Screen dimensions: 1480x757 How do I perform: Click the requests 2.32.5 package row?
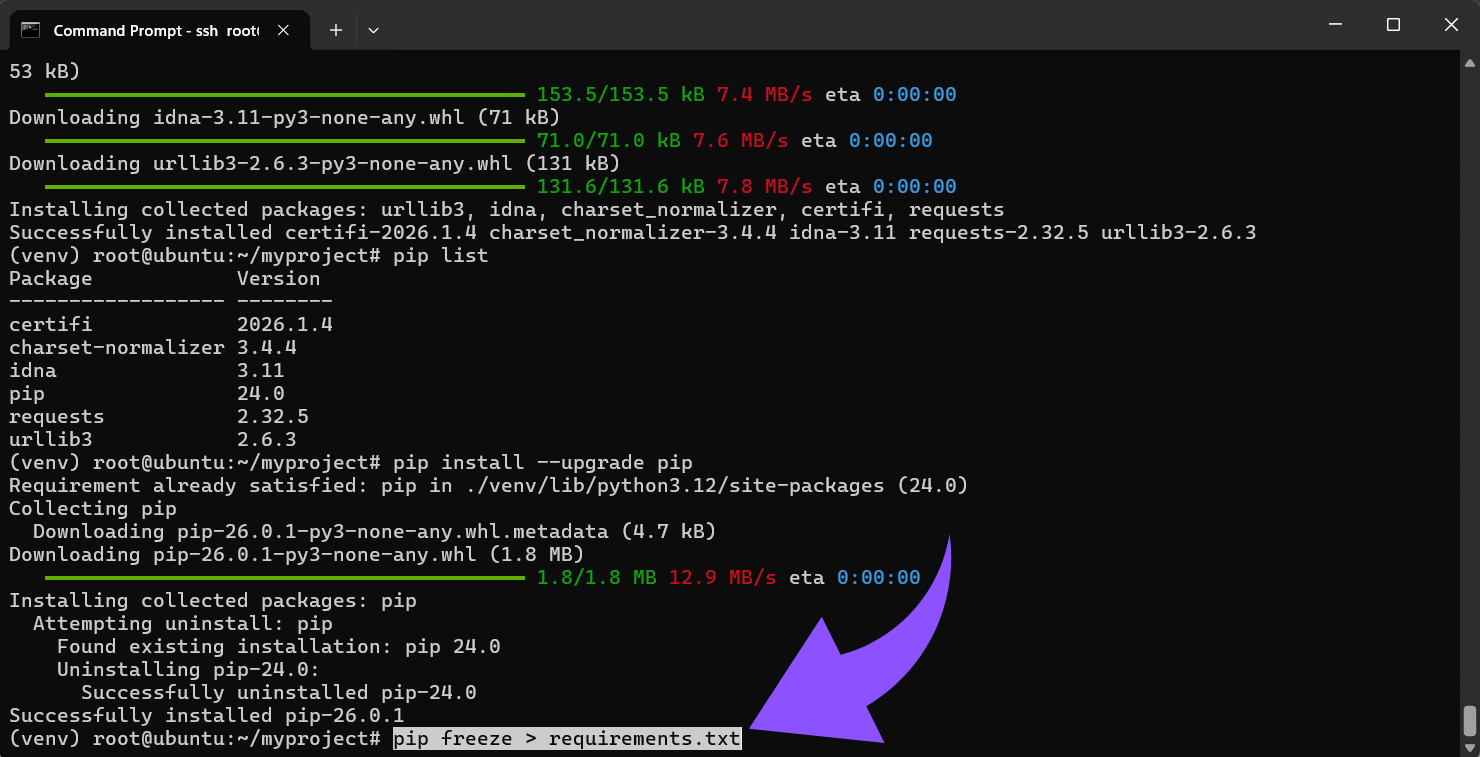(x=158, y=417)
